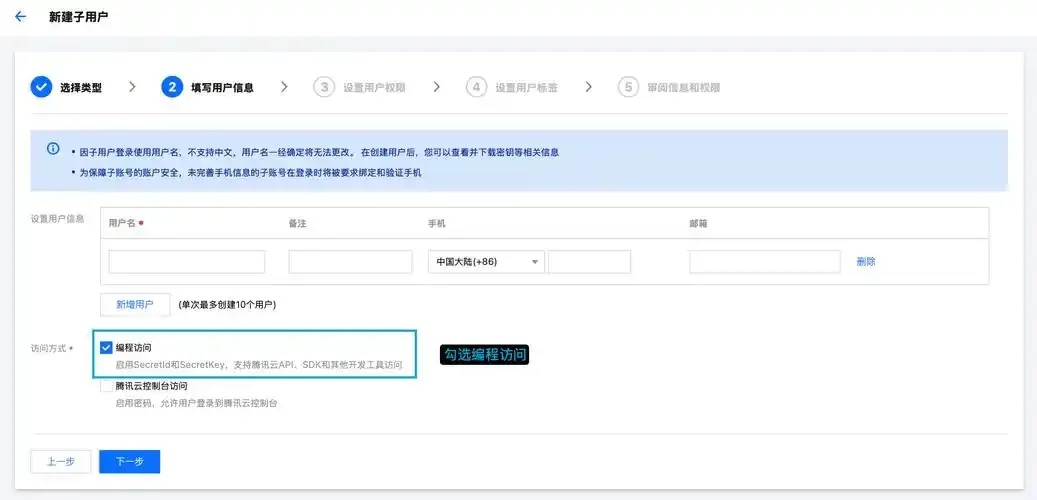Click step 5 circle icon
This screenshot has width=1037, height=500.
628,87
